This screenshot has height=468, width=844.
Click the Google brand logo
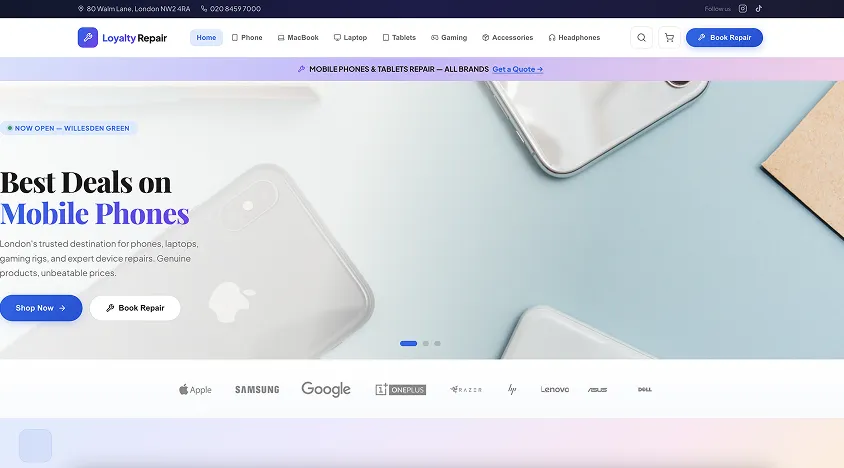tap(326, 389)
